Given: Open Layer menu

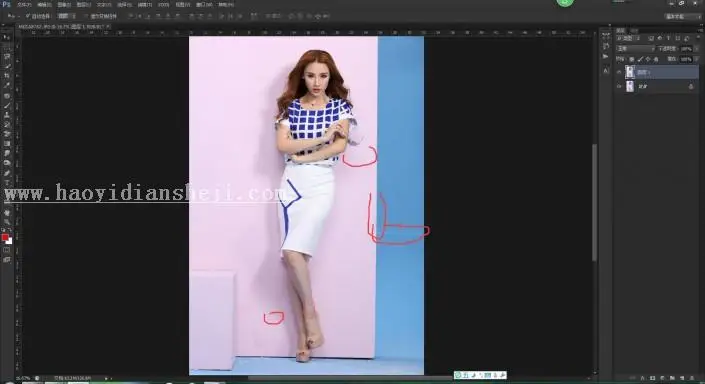Looking at the screenshot, I should click(x=84, y=4).
